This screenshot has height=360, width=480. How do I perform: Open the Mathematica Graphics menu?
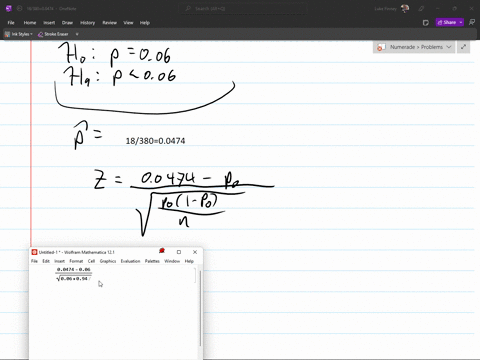point(108,261)
